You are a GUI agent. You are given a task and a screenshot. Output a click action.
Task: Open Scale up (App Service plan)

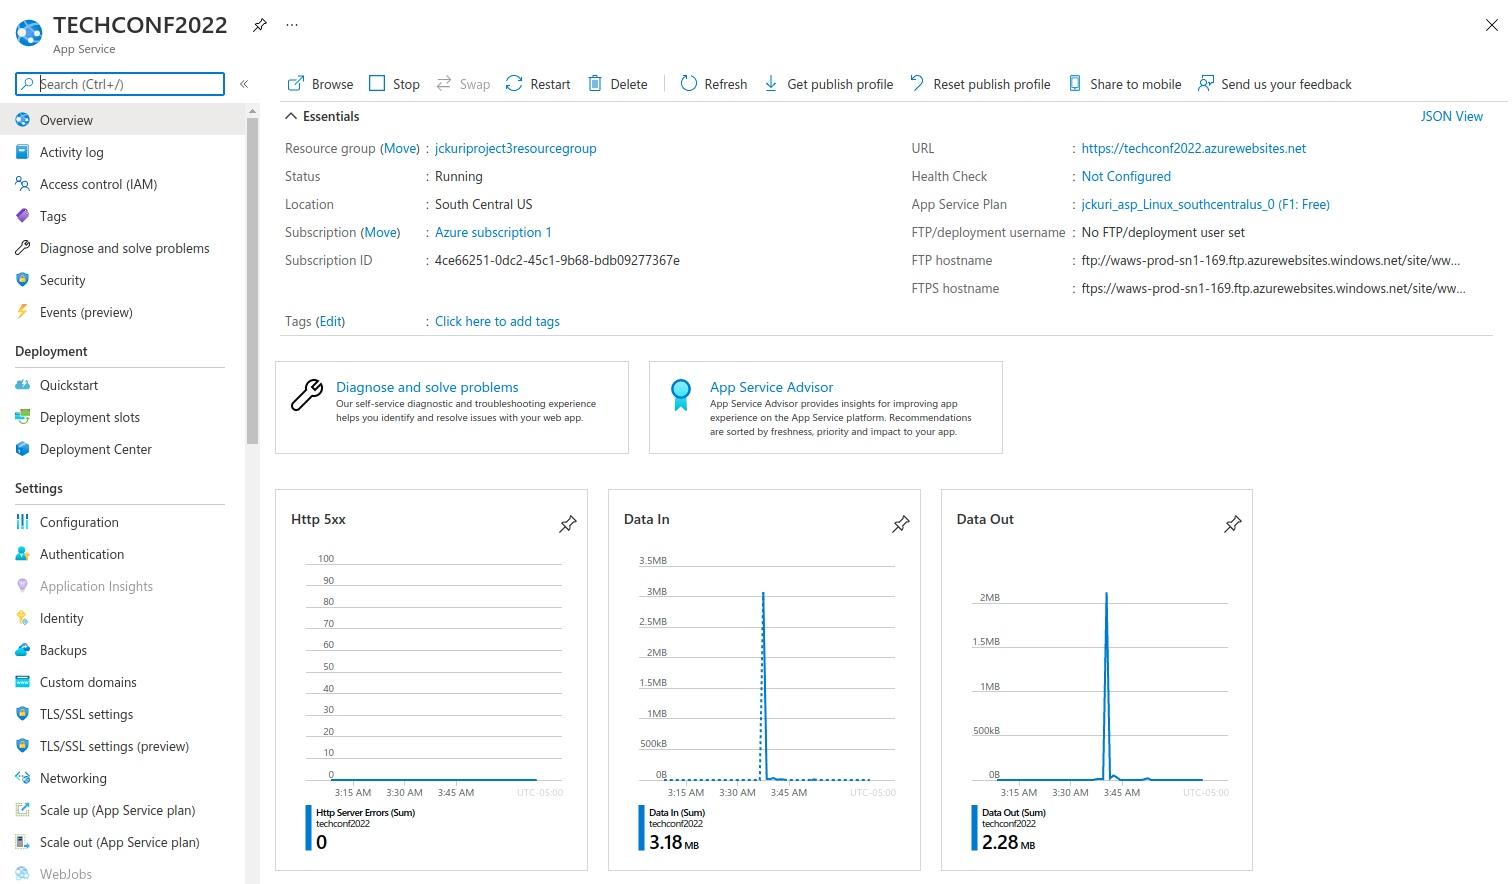click(x=122, y=810)
